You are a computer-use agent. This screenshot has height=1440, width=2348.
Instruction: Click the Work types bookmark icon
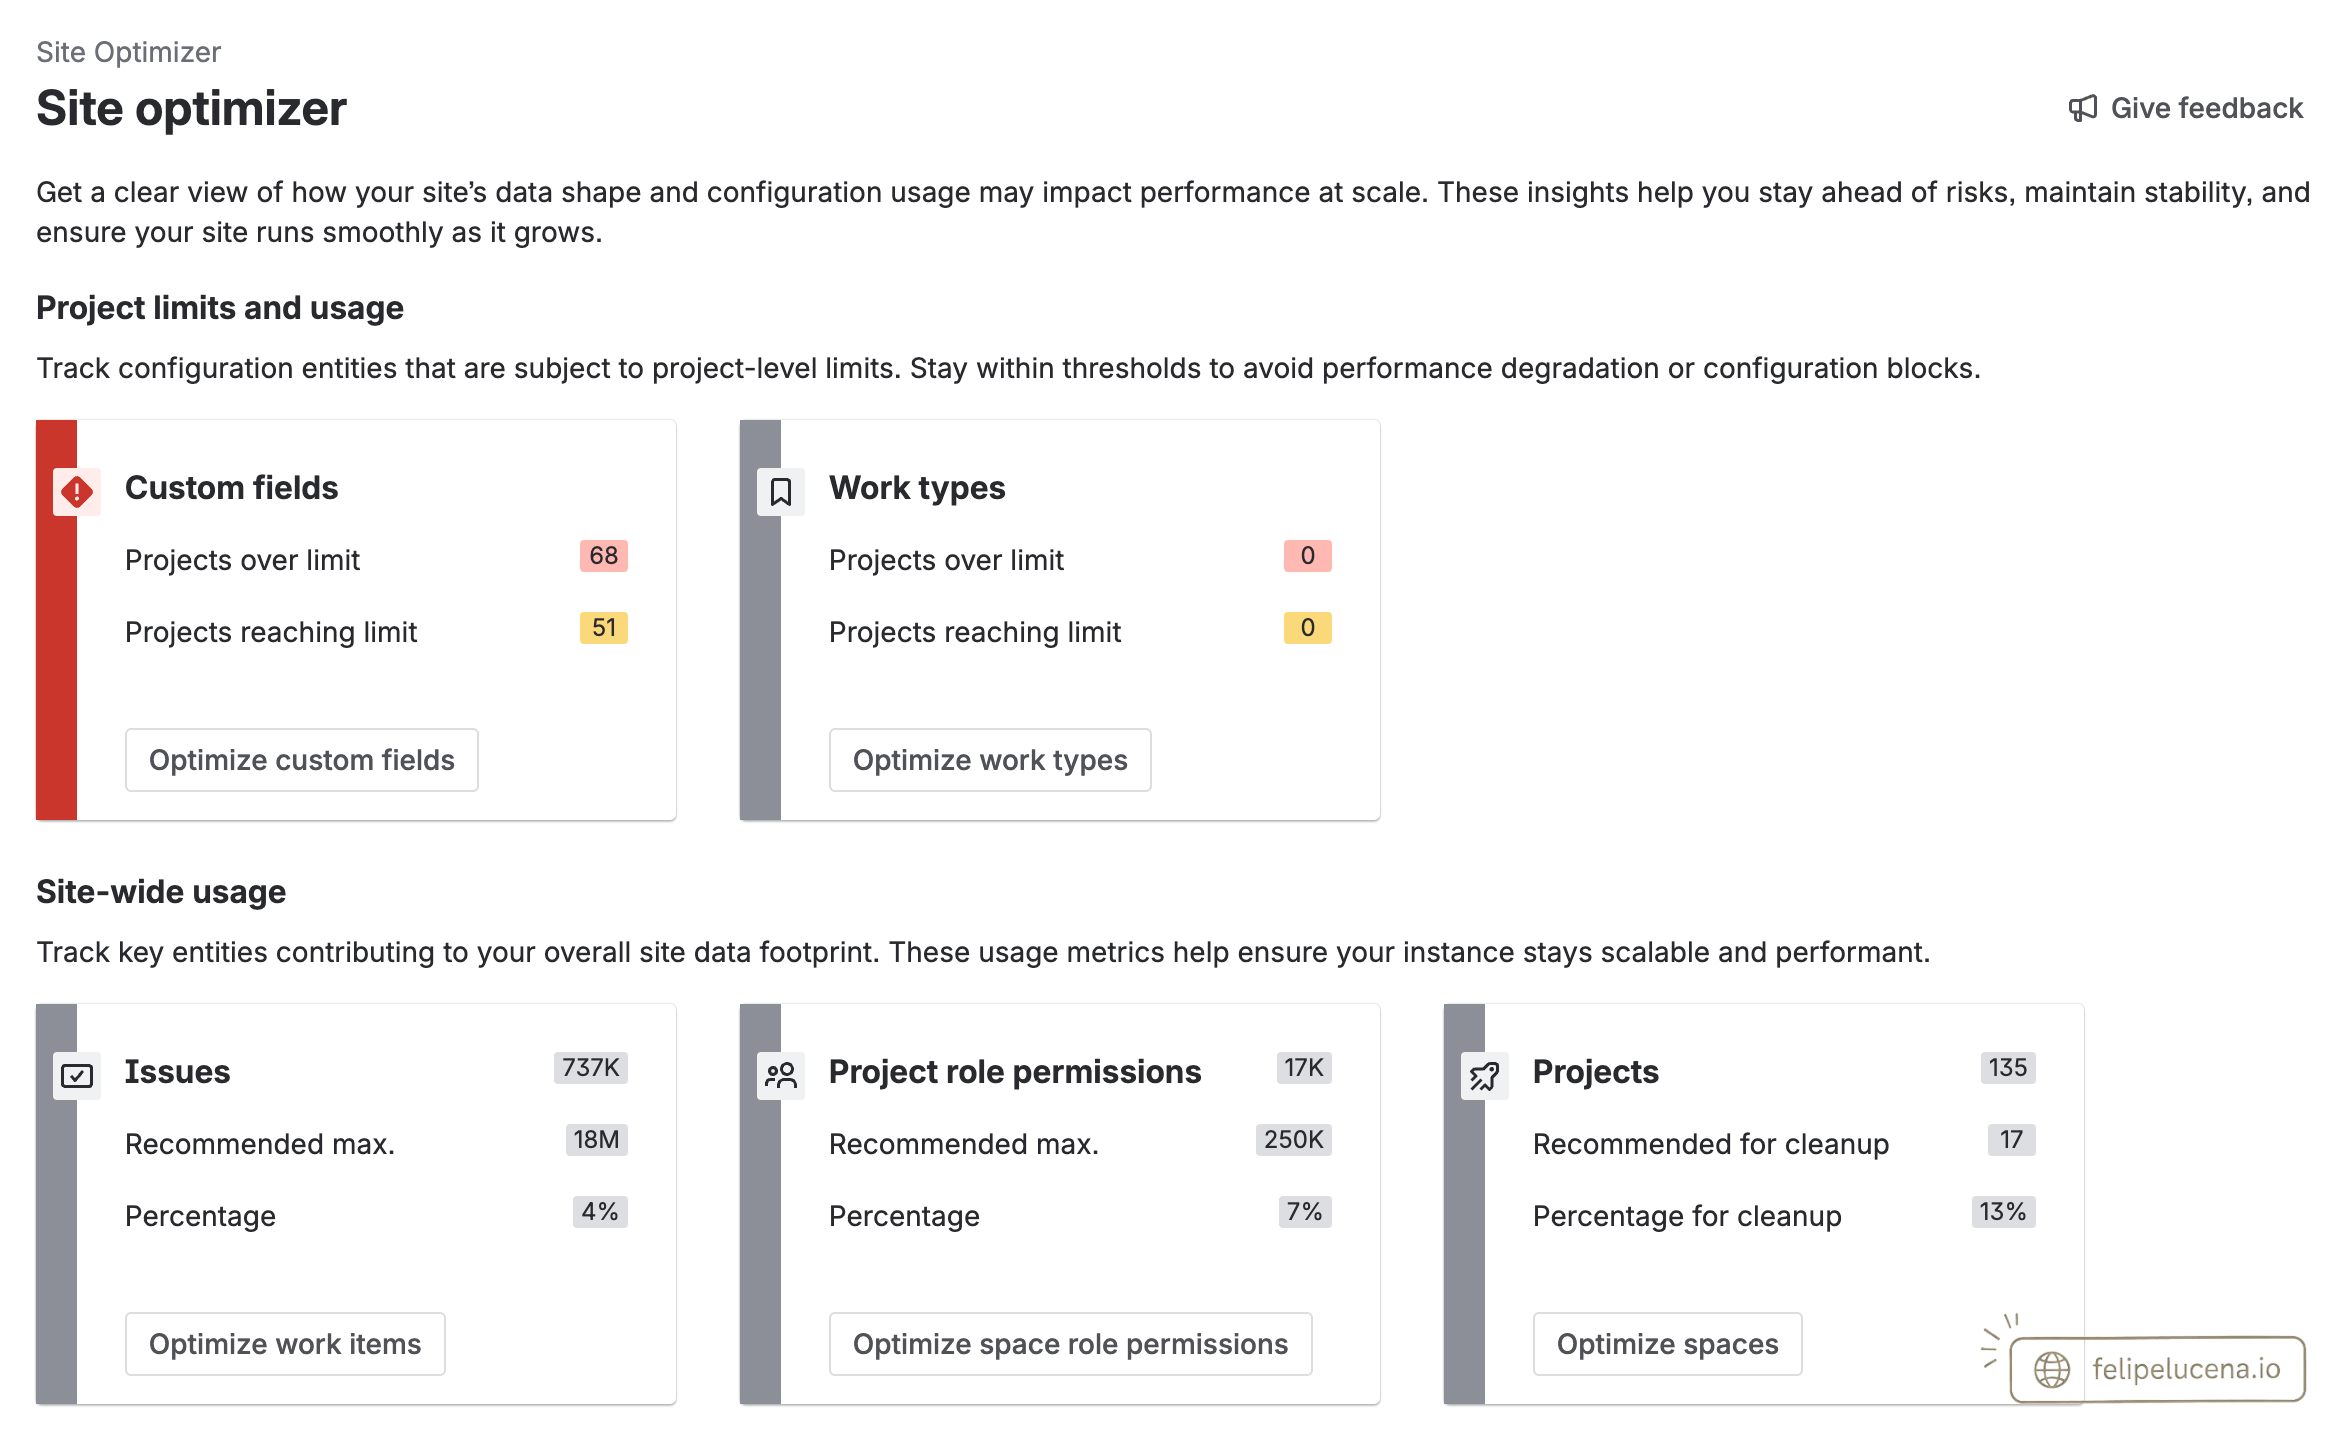(781, 491)
